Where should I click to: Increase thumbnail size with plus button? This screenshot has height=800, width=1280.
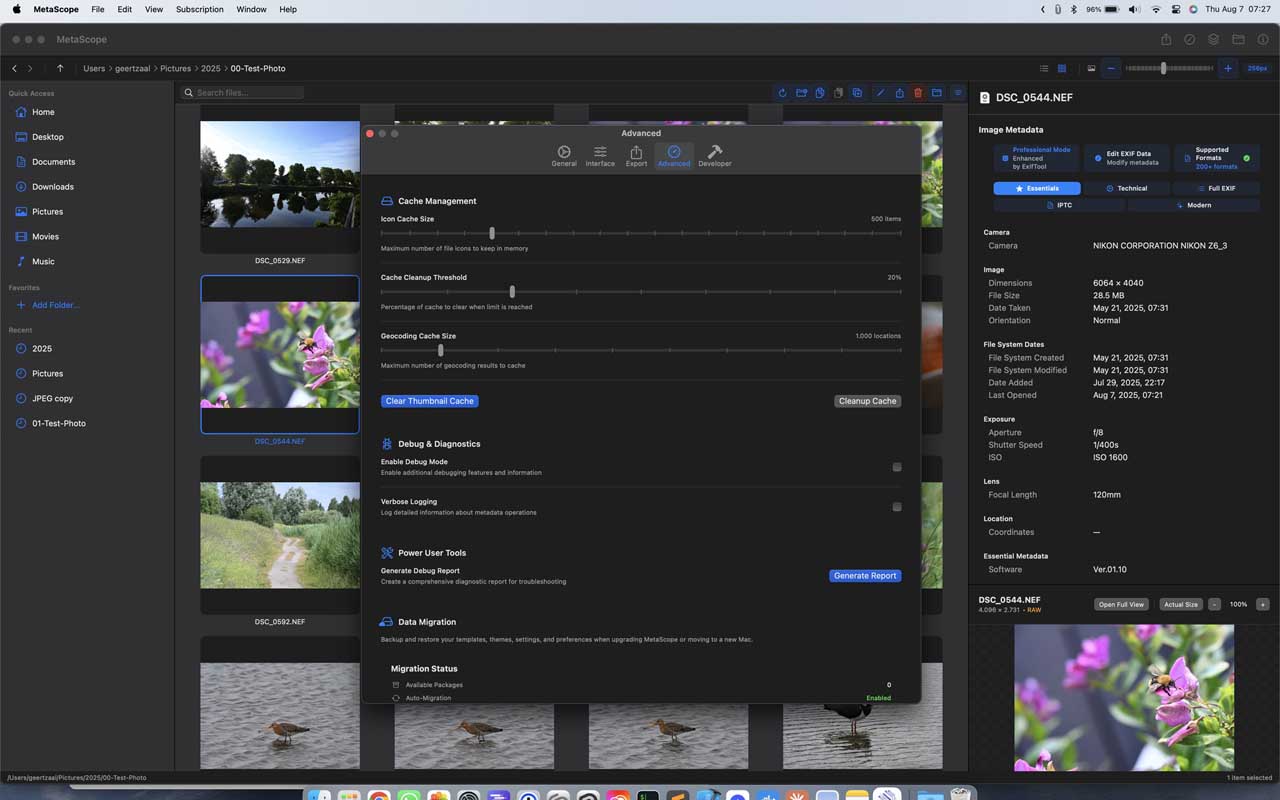(1228, 68)
